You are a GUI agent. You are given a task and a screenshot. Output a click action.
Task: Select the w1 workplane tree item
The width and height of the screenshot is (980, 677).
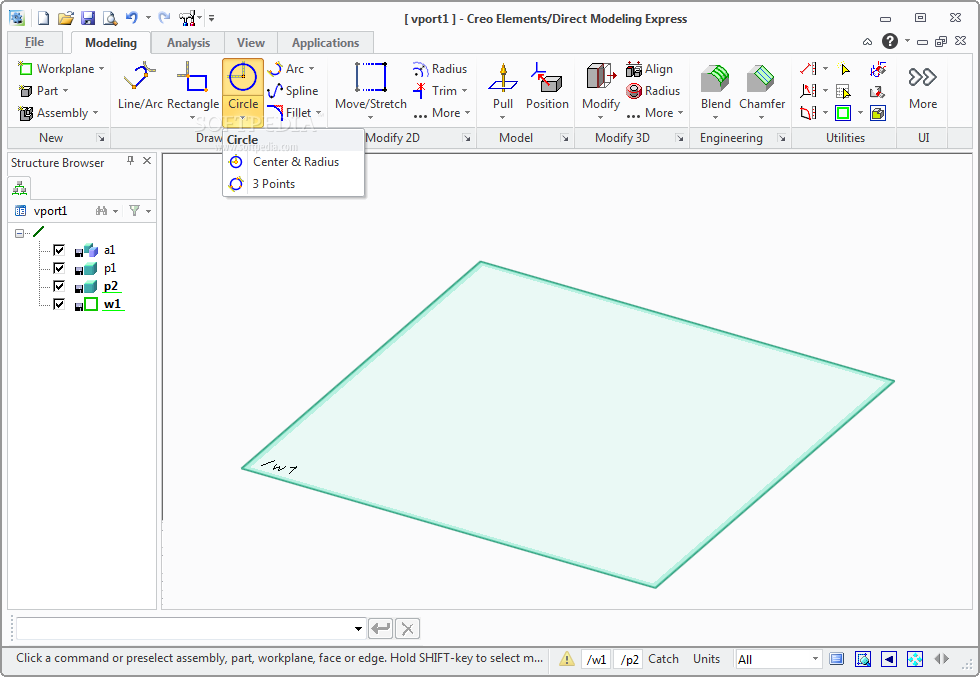coord(112,304)
